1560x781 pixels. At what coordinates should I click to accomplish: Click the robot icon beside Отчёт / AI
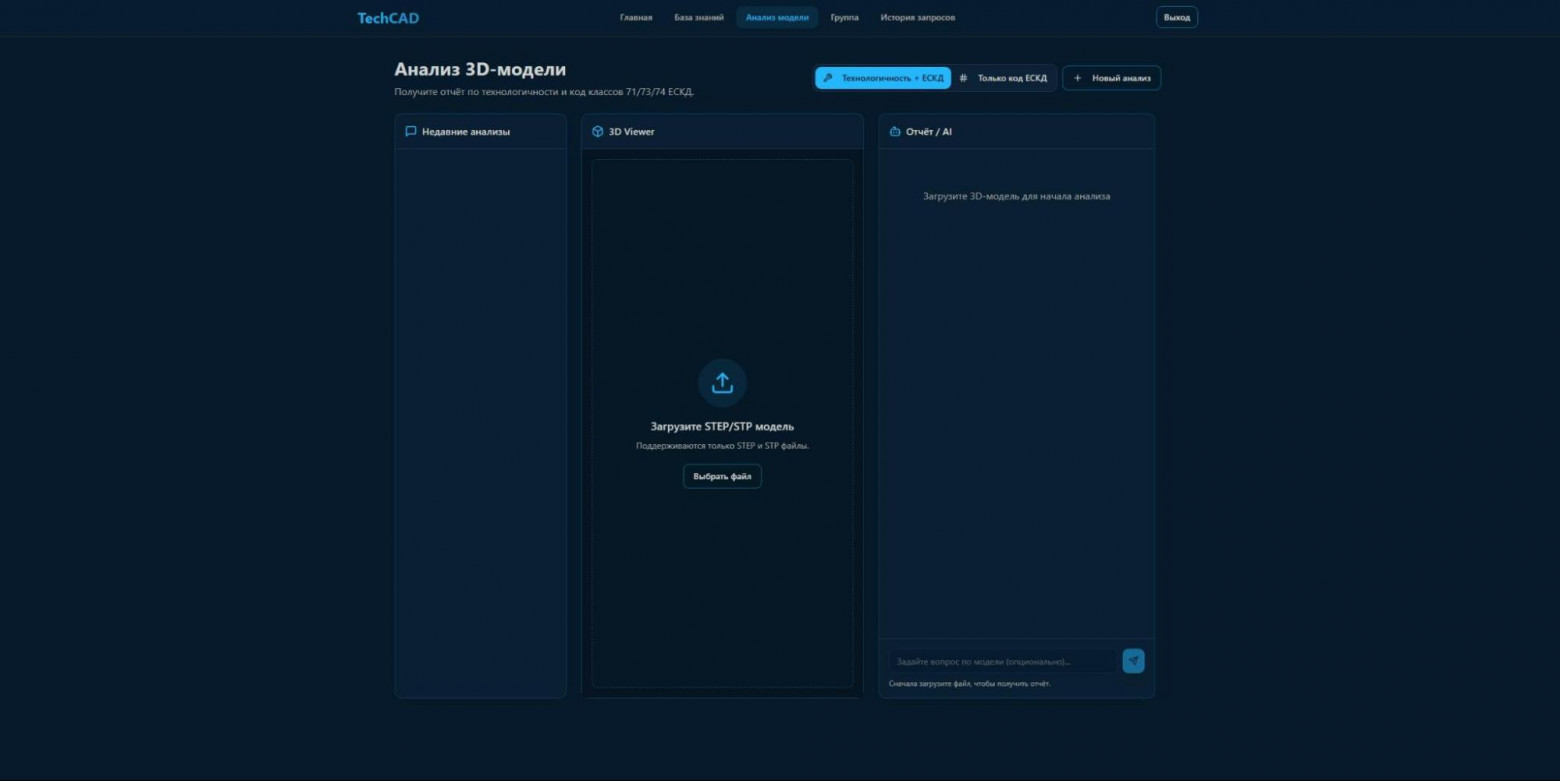click(895, 131)
